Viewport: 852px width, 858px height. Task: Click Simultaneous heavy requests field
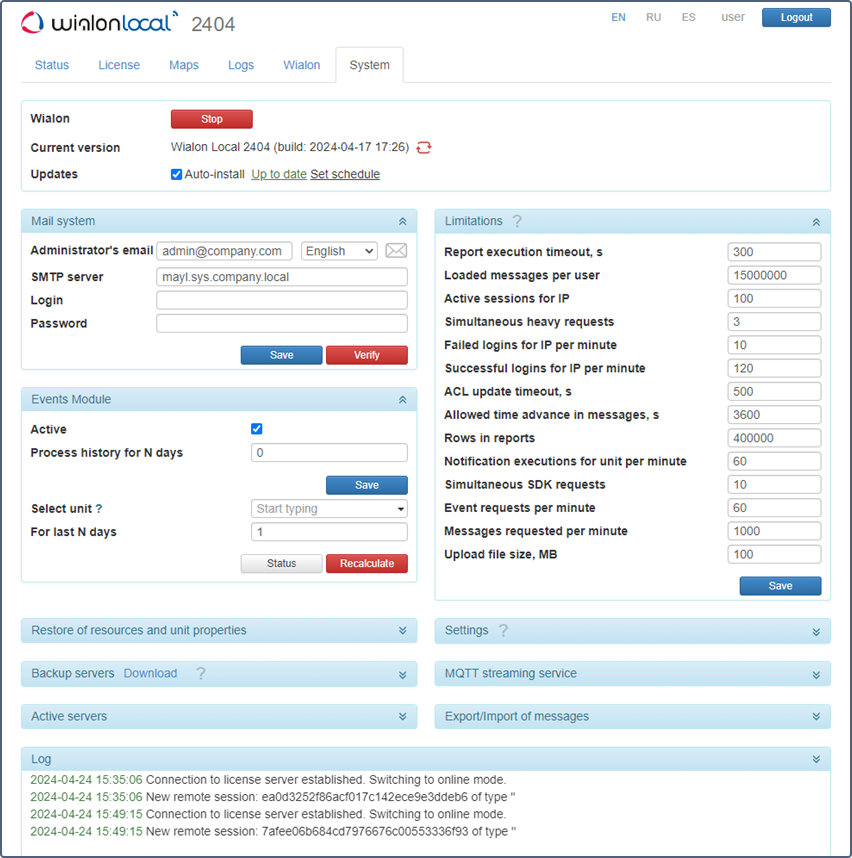click(774, 322)
